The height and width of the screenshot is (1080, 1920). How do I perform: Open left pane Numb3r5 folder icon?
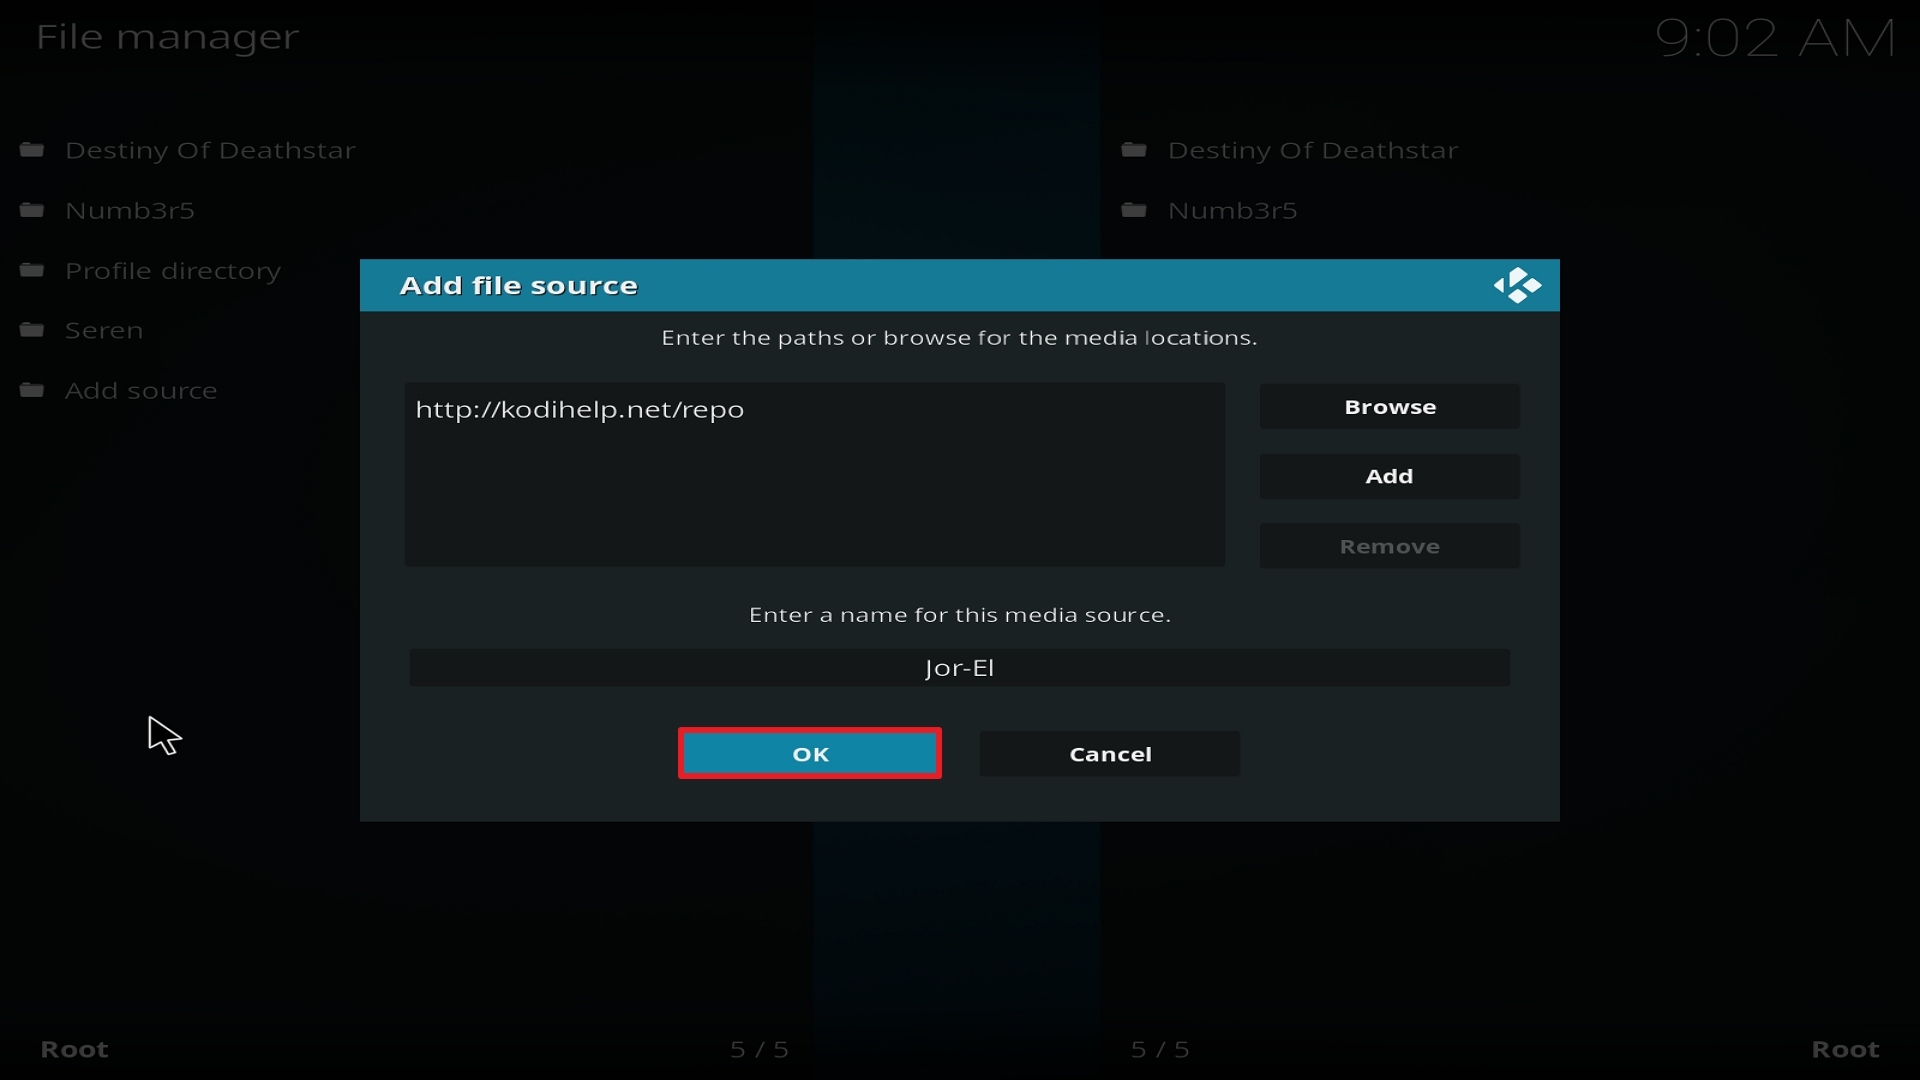(x=32, y=210)
